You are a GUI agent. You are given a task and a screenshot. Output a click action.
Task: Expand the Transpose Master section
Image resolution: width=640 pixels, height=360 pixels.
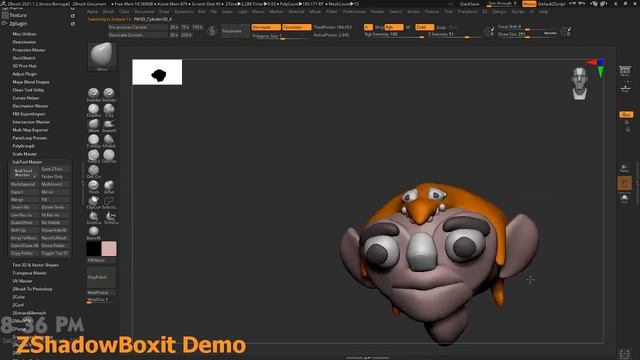click(x=29, y=273)
